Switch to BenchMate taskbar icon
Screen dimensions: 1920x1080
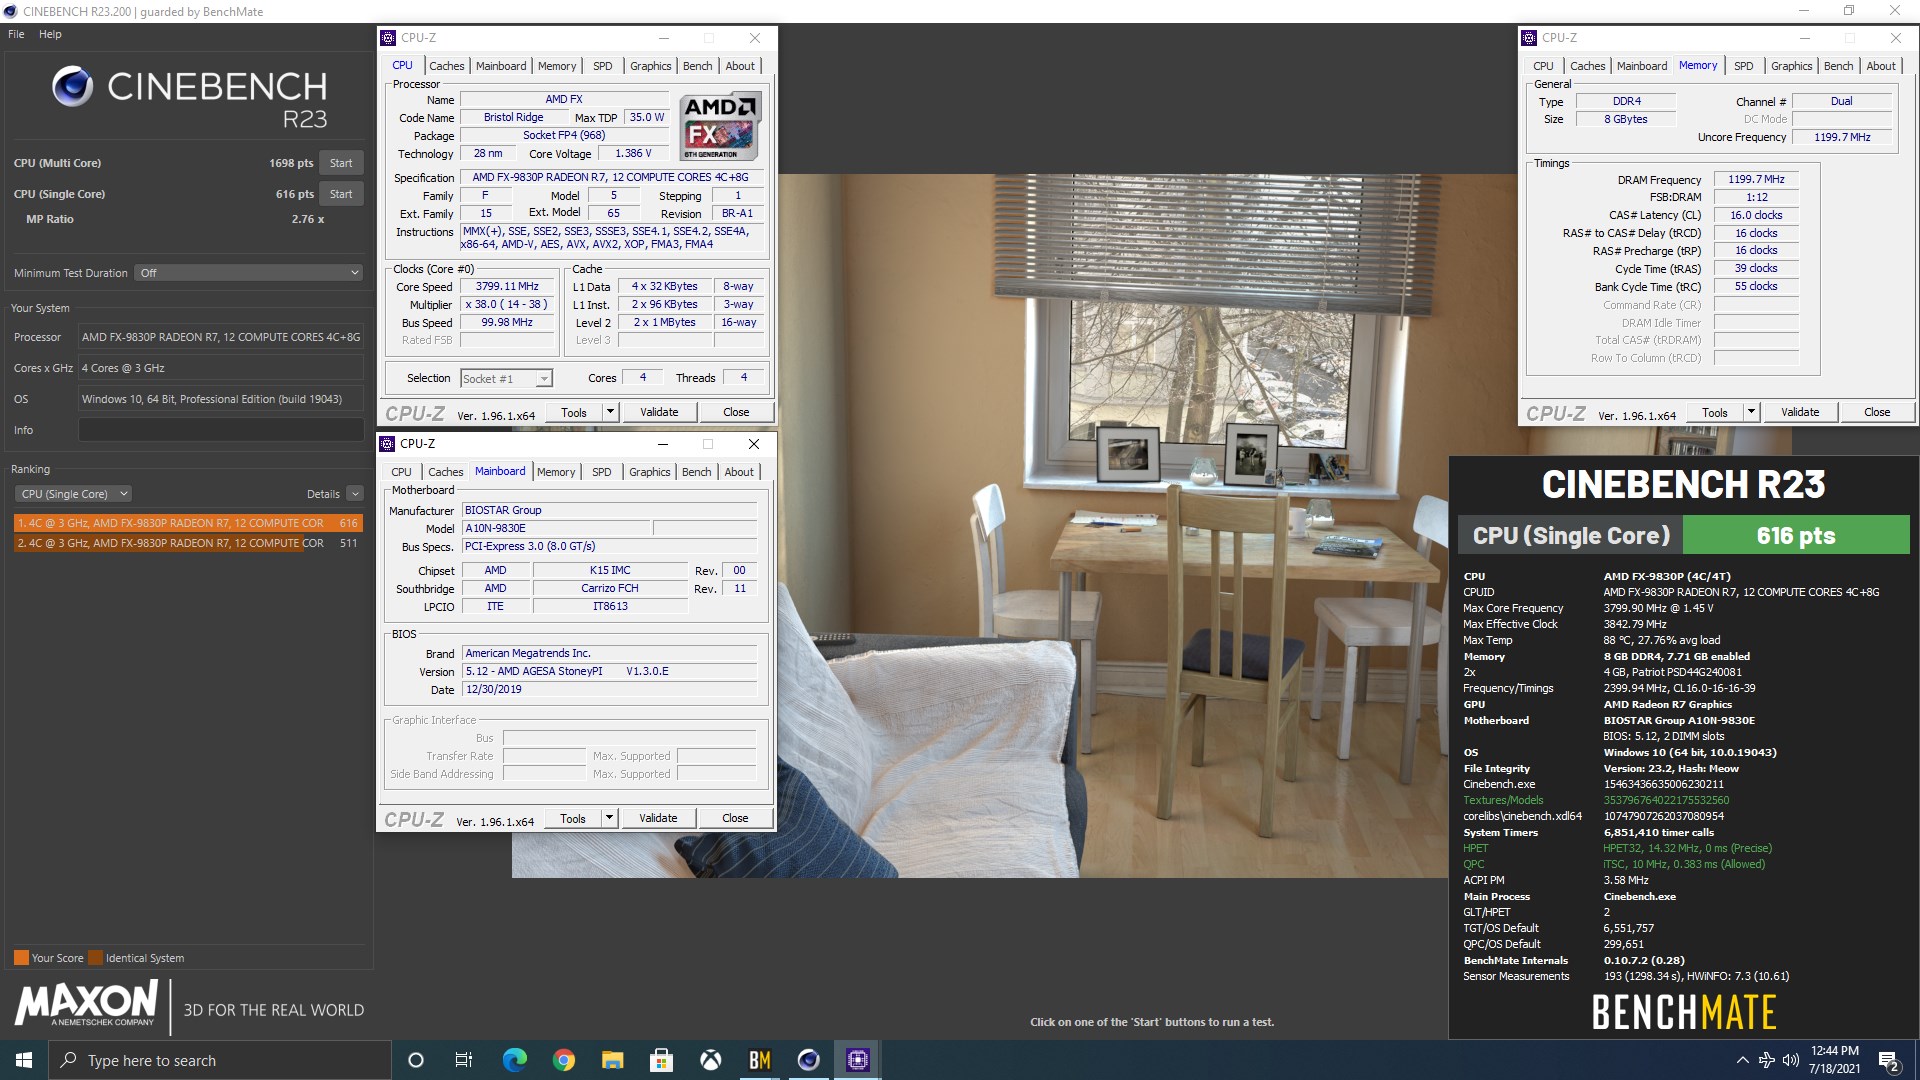tap(759, 1060)
